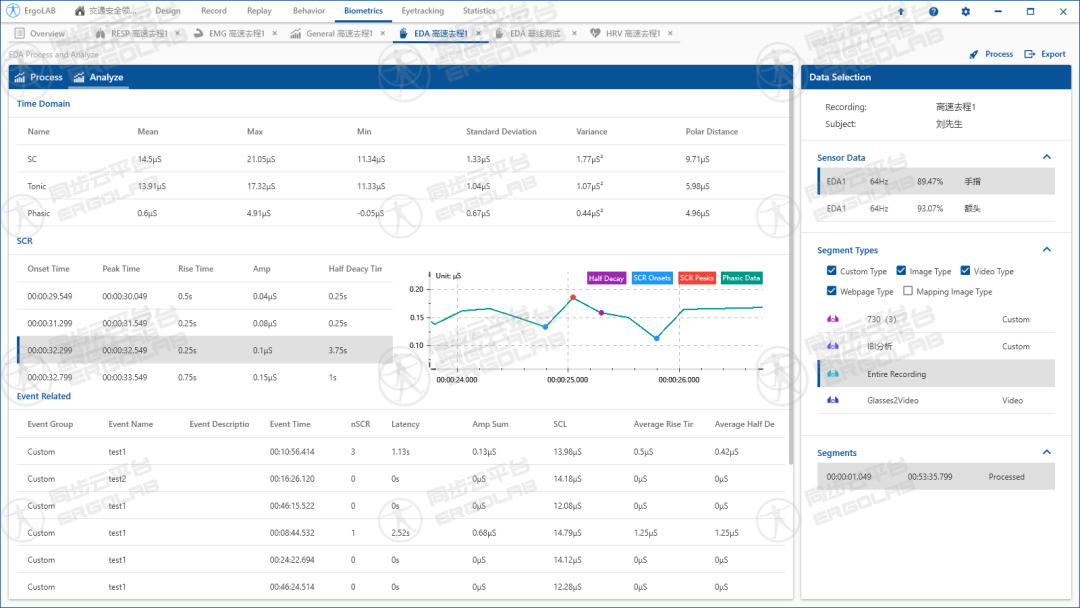This screenshot has height=608, width=1080.
Task: Click the upload arrow icon in title bar
Action: (x=901, y=11)
